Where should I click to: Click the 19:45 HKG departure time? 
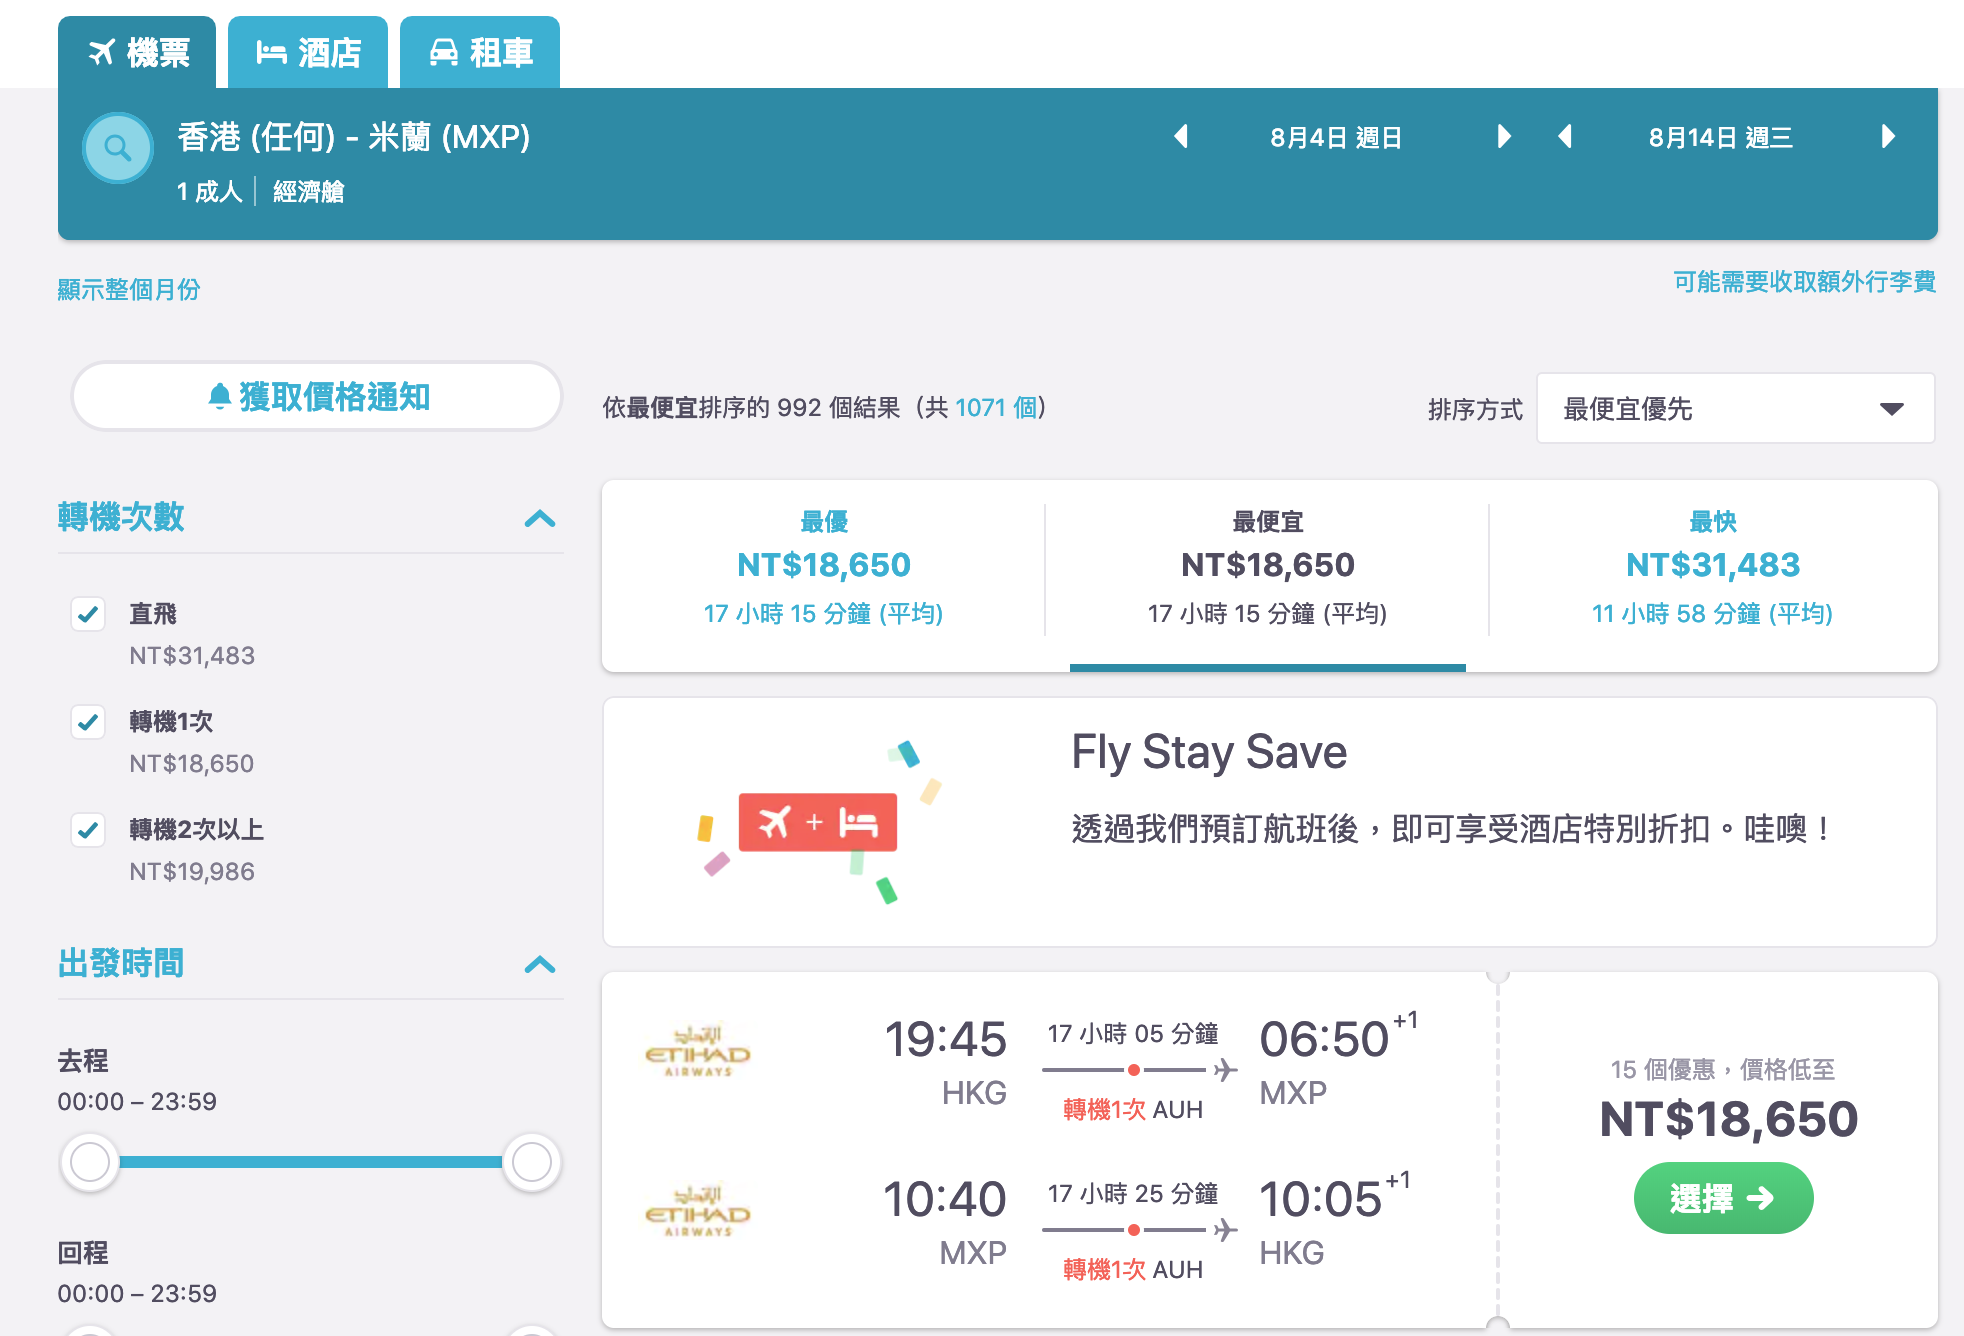[945, 1040]
